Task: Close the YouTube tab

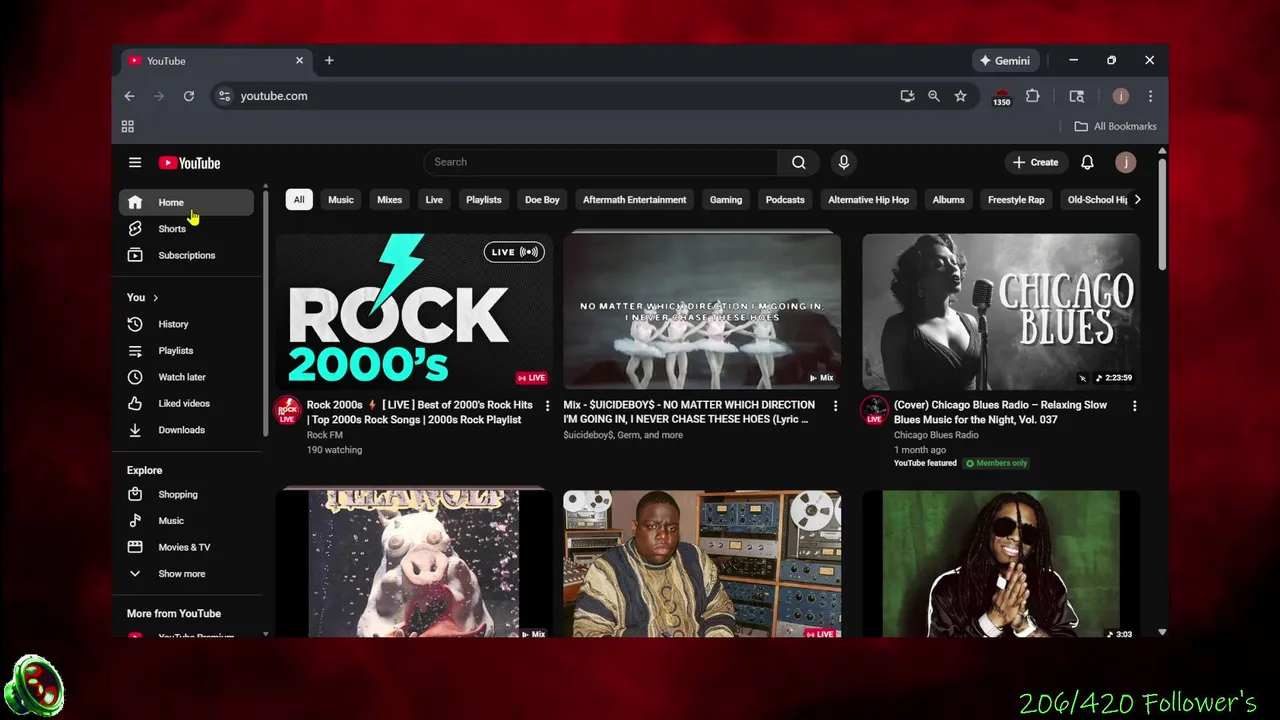Action: pyautogui.click(x=299, y=60)
